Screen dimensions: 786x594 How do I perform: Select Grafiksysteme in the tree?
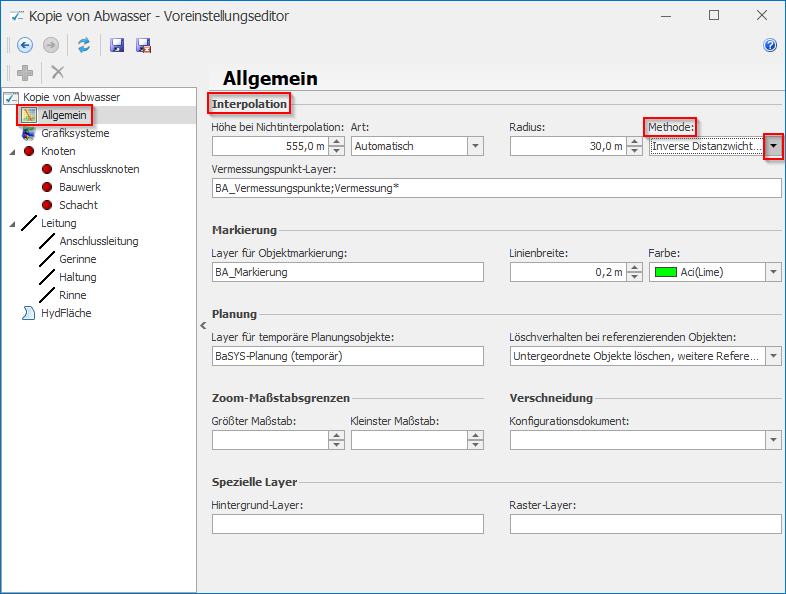pos(75,133)
